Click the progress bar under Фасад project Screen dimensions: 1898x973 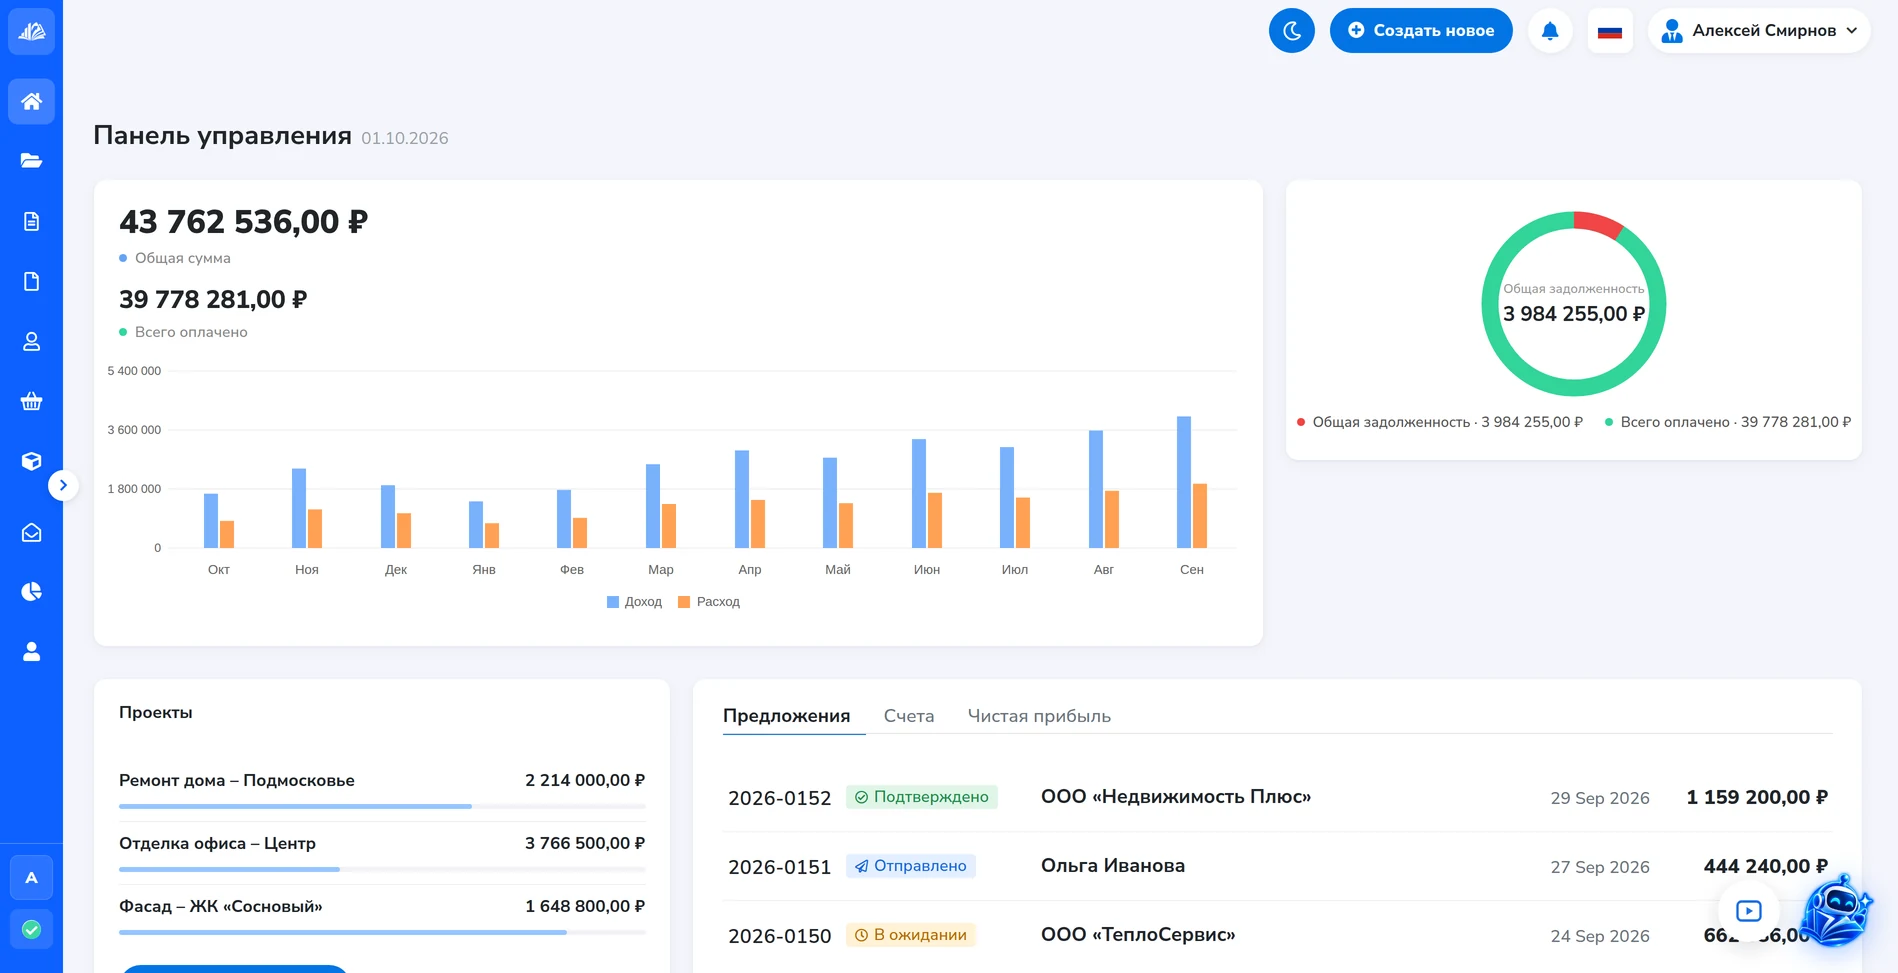pos(382,932)
